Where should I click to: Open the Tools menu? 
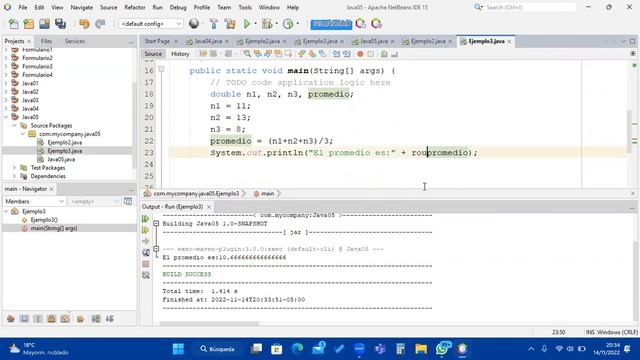(x=245, y=7)
